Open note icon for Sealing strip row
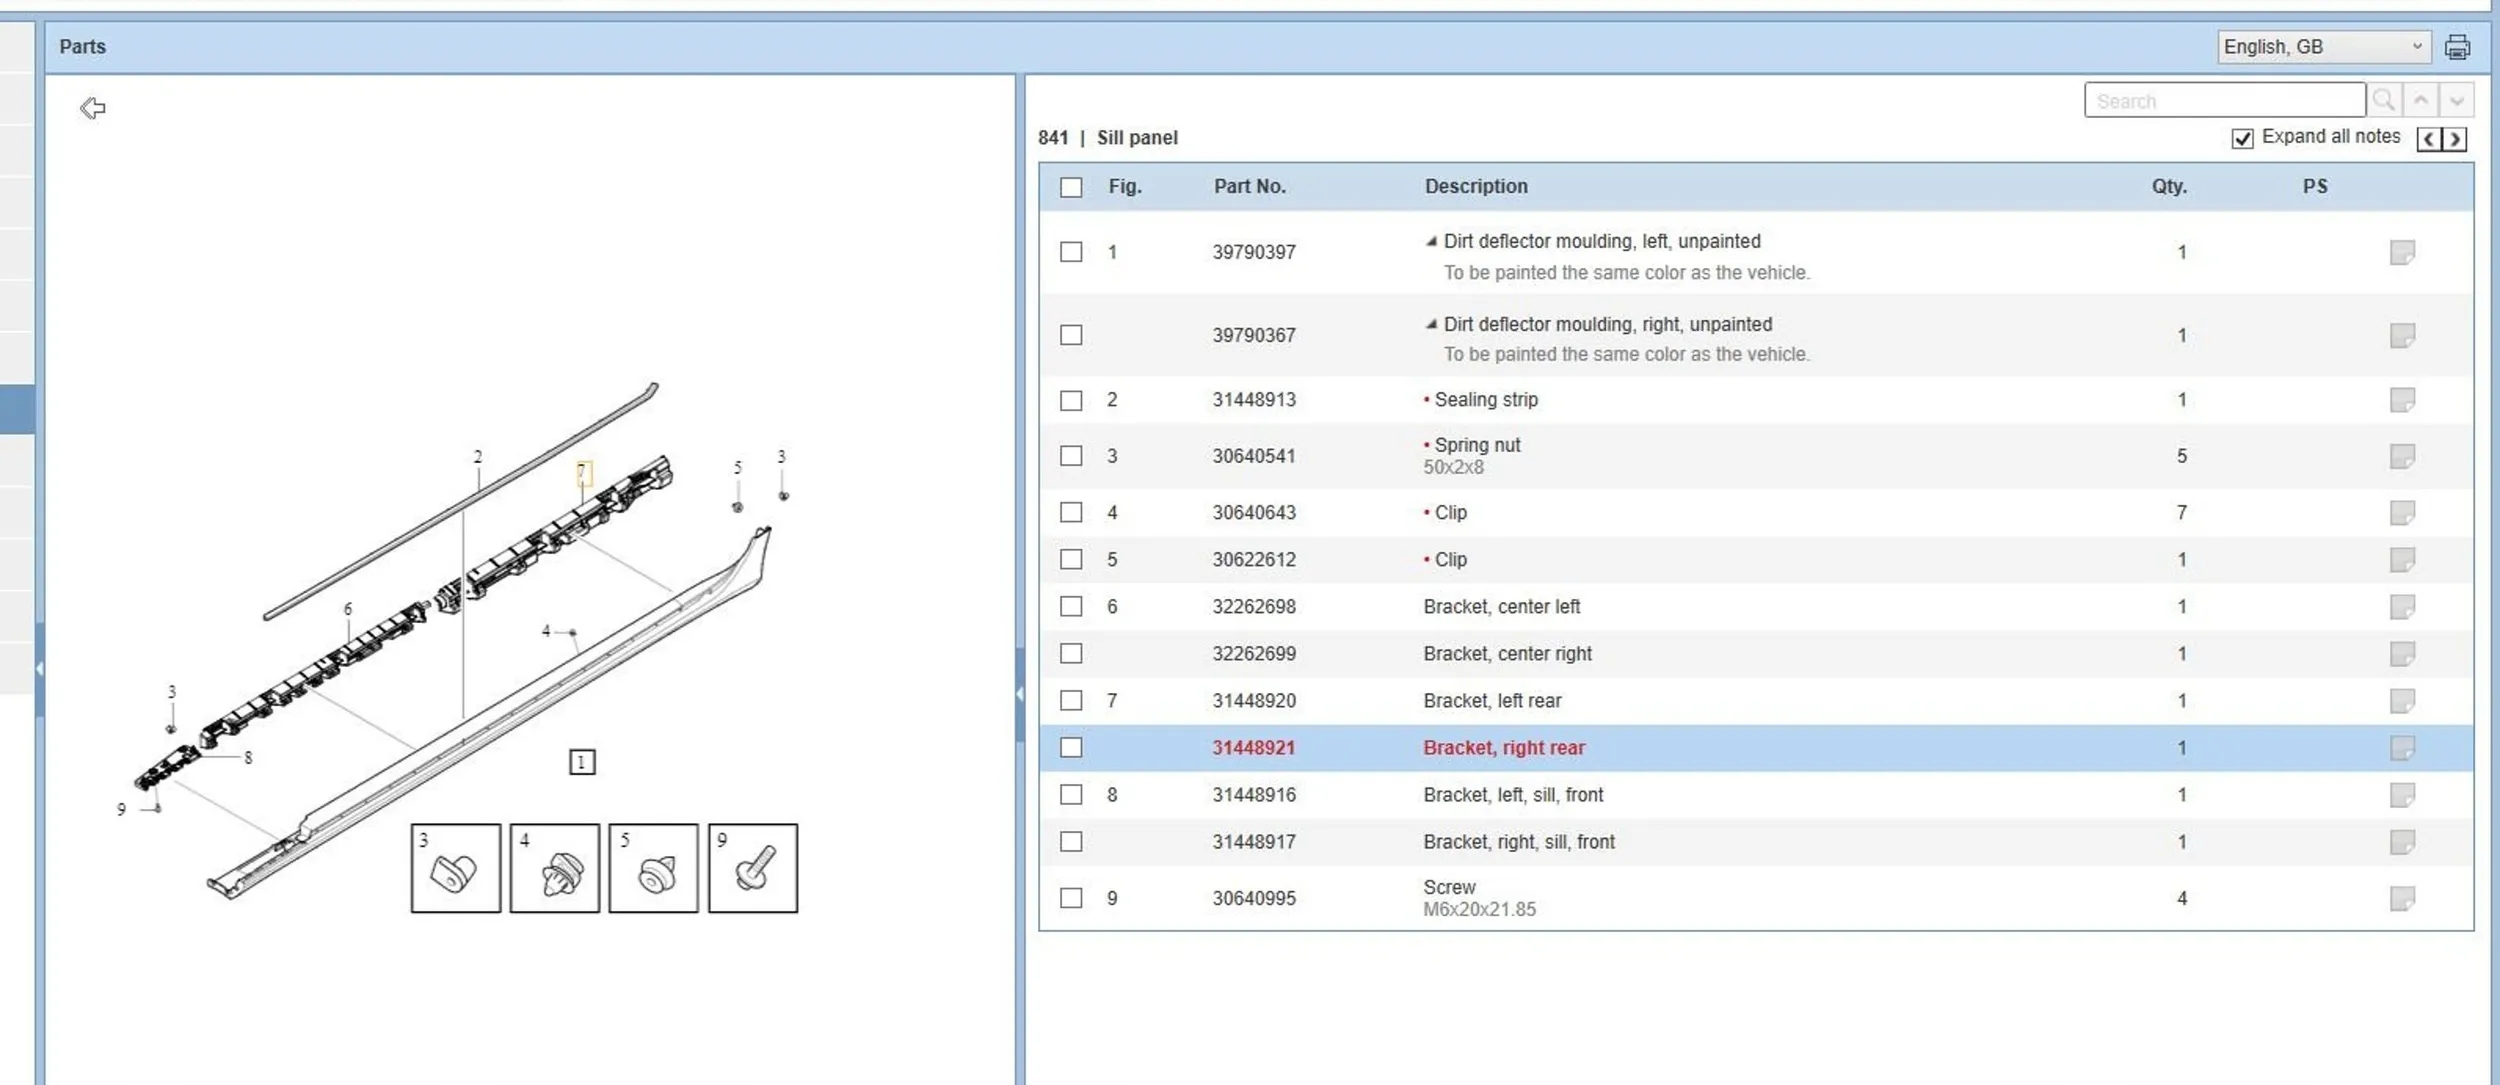The height and width of the screenshot is (1085, 2500). click(2402, 400)
